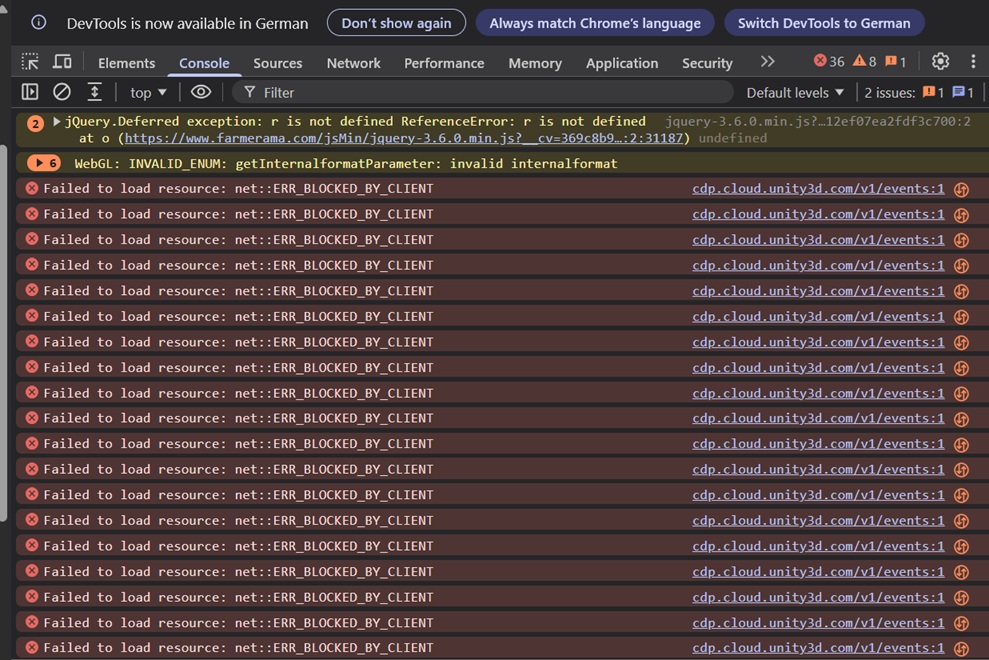
Task: Open the farmerama.com jQuery stack trace link
Action: (404, 138)
